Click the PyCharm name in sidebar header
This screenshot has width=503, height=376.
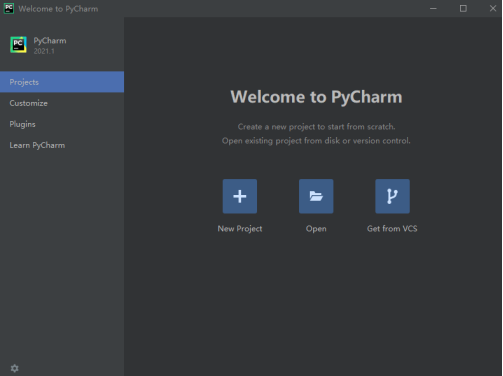[50, 41]
